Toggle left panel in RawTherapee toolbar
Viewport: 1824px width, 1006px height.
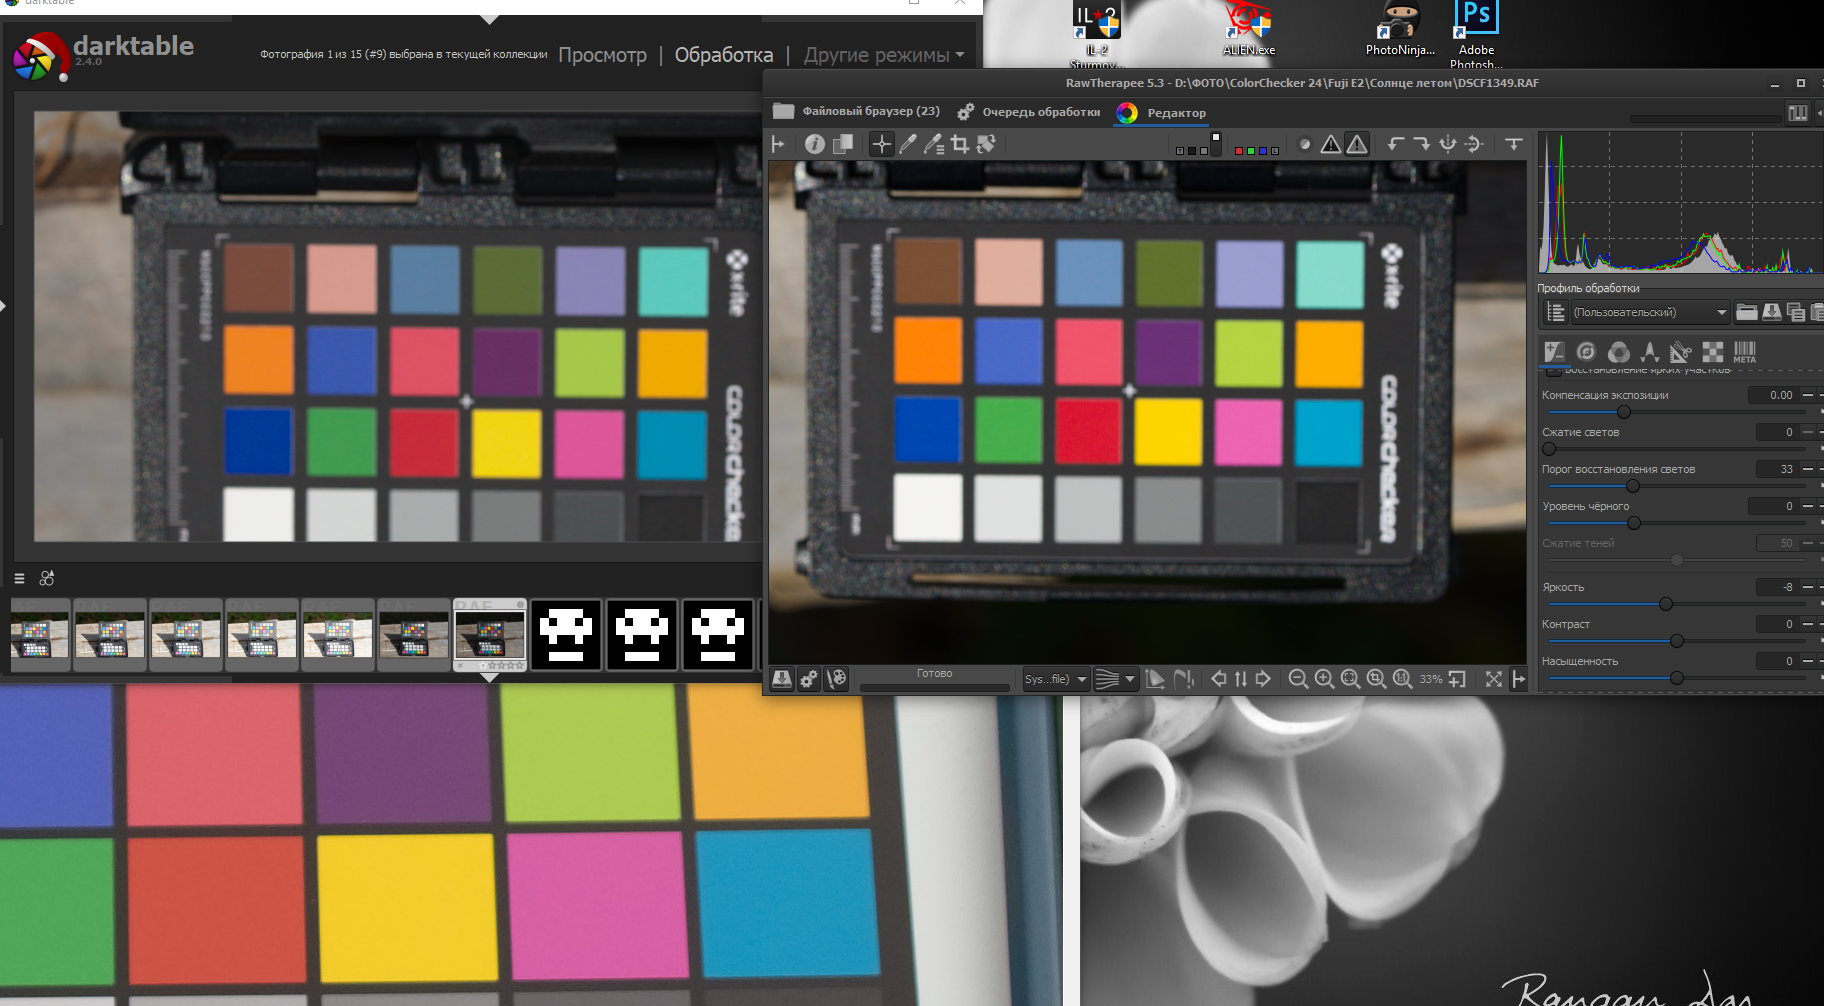(x=778, y=144)
